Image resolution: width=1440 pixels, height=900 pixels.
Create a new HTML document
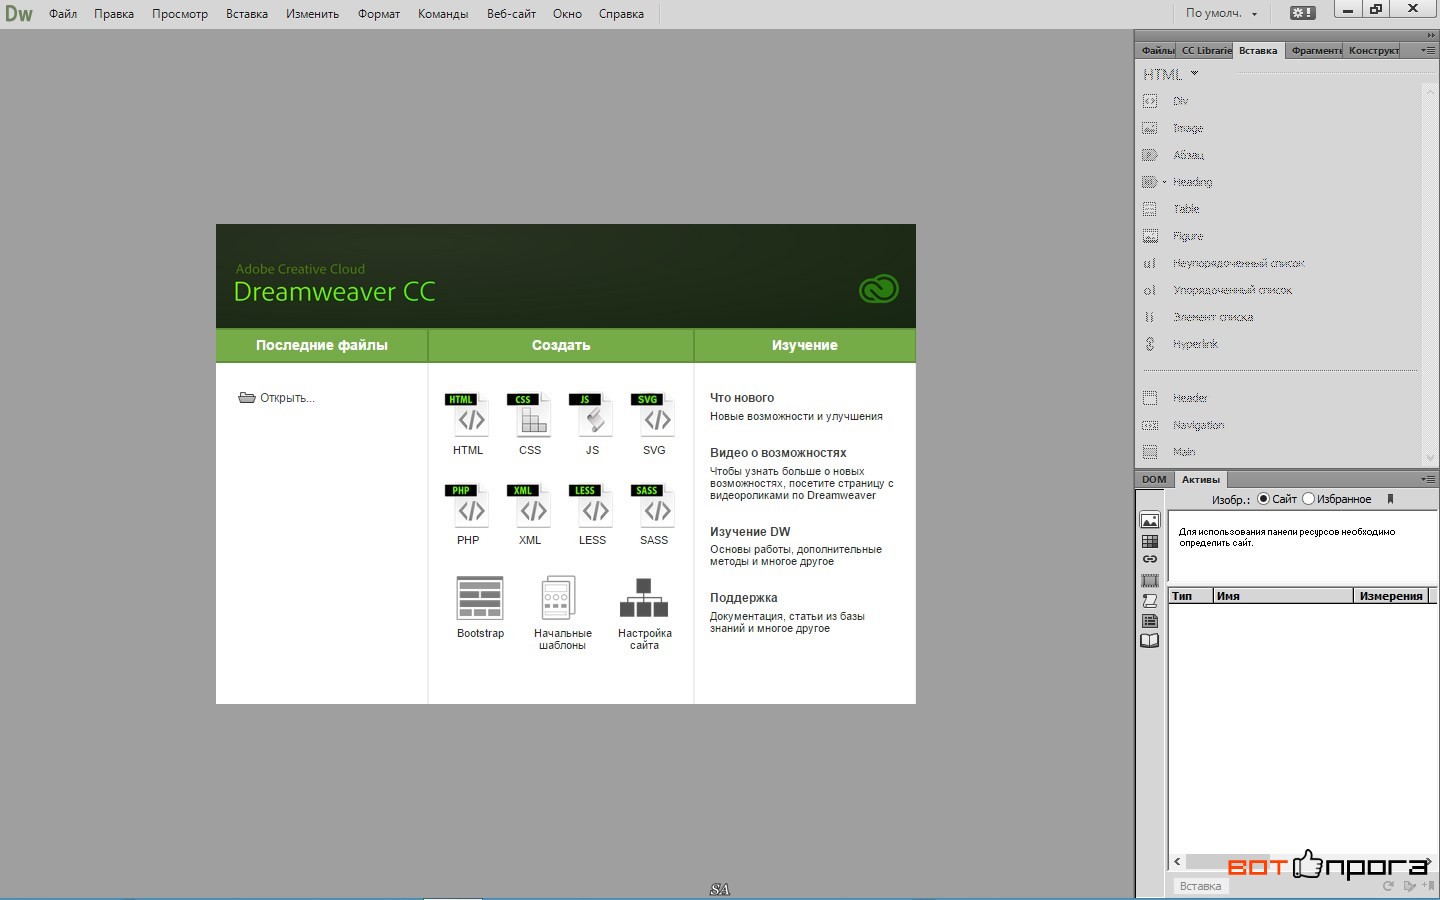click(x=468, y=424)
